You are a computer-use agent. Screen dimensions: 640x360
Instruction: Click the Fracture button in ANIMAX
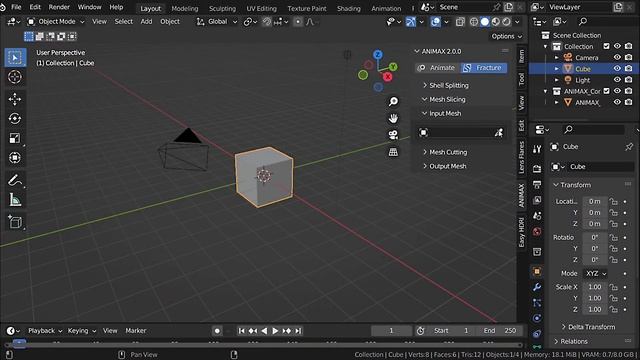(484, 68)
